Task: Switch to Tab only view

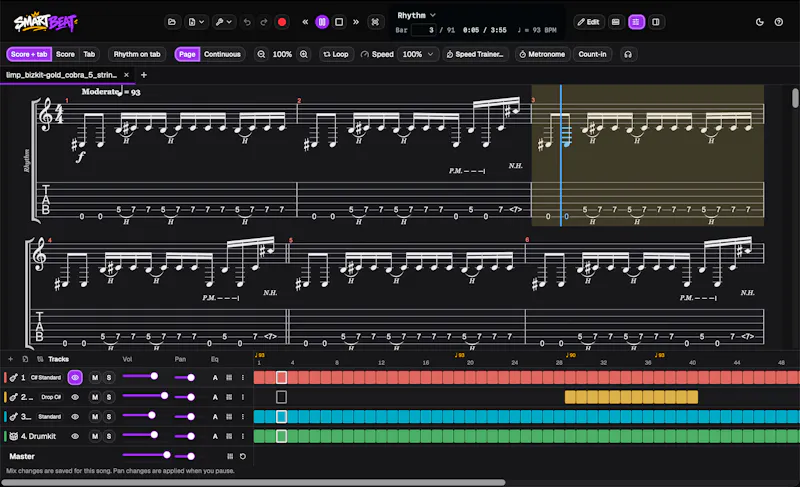Action: tap(89, 54)
